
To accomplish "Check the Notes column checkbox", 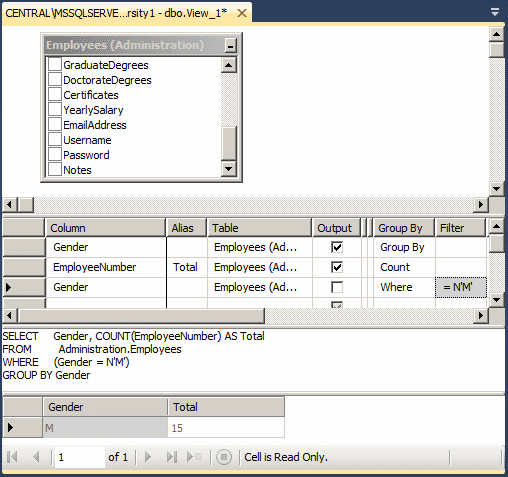I will pyautogui.click(x=55, y=170).
